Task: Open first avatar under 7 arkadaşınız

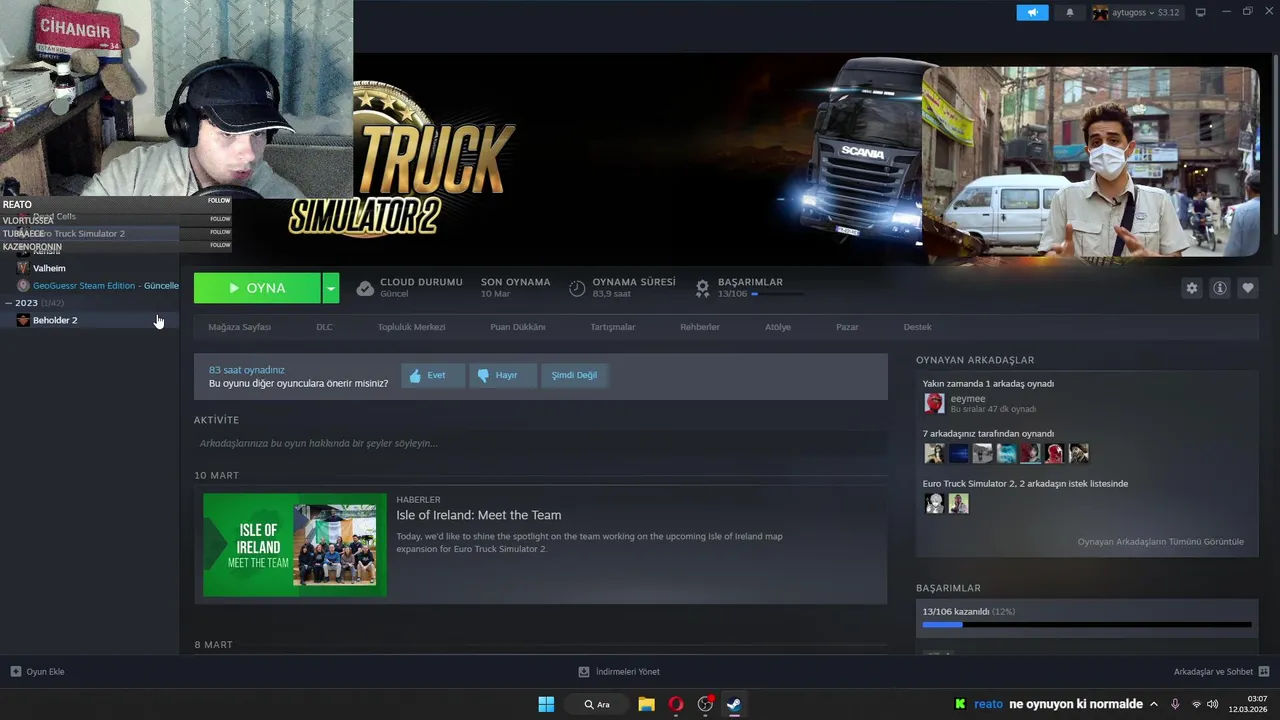Action: tap(934, 453)
